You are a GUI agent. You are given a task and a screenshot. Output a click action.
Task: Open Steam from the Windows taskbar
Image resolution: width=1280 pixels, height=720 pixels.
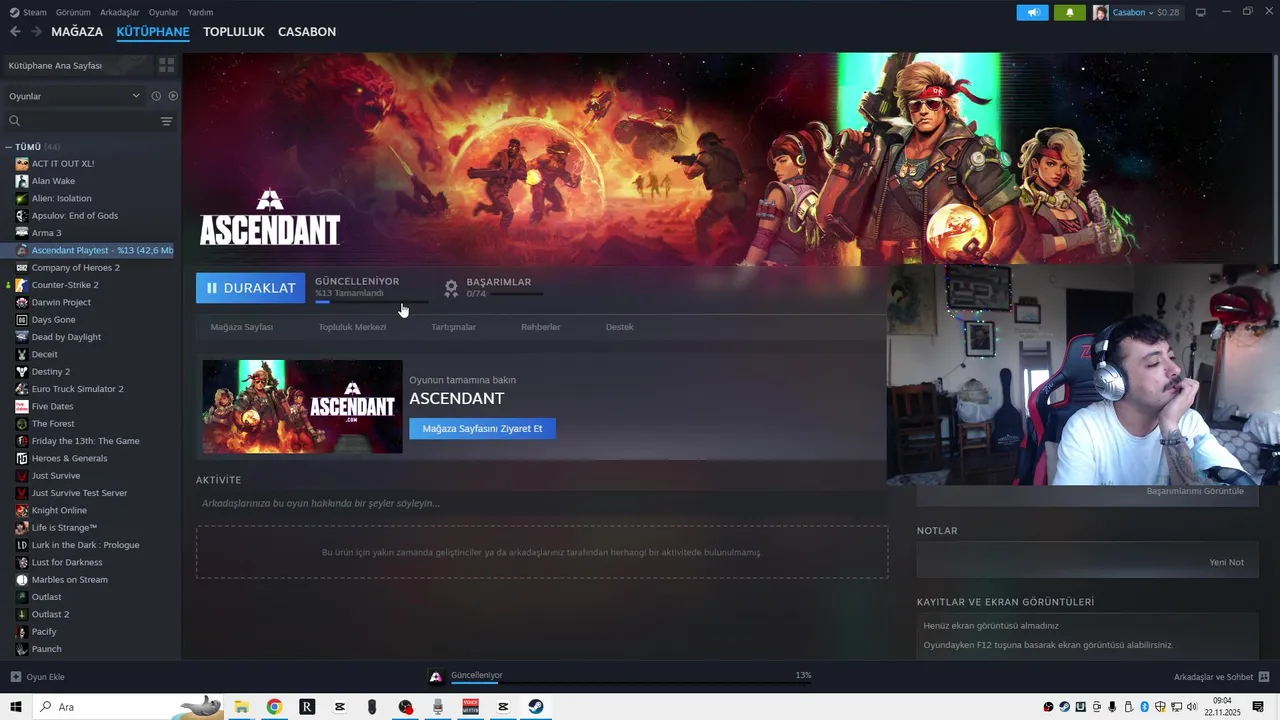(536, 707)
